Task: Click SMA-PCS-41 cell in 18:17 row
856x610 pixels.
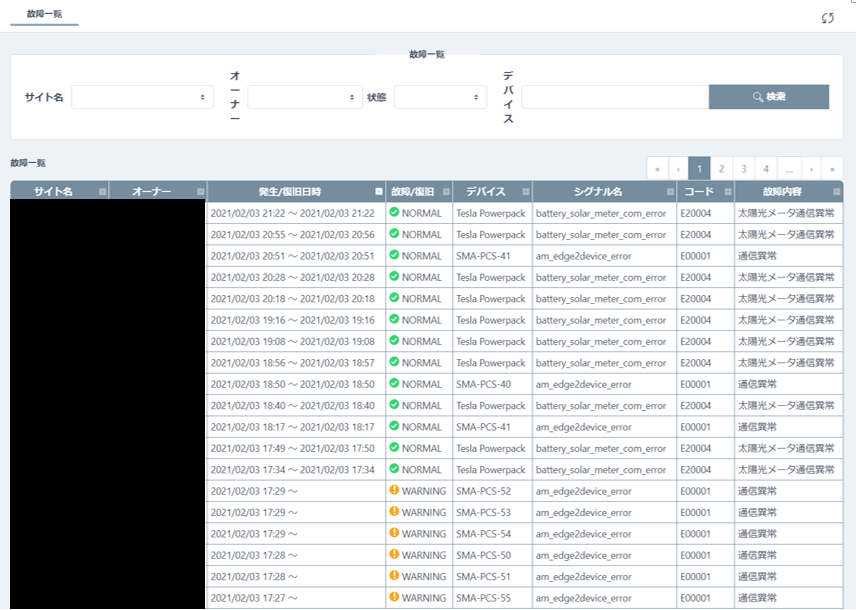Action: tap(492, 427)
